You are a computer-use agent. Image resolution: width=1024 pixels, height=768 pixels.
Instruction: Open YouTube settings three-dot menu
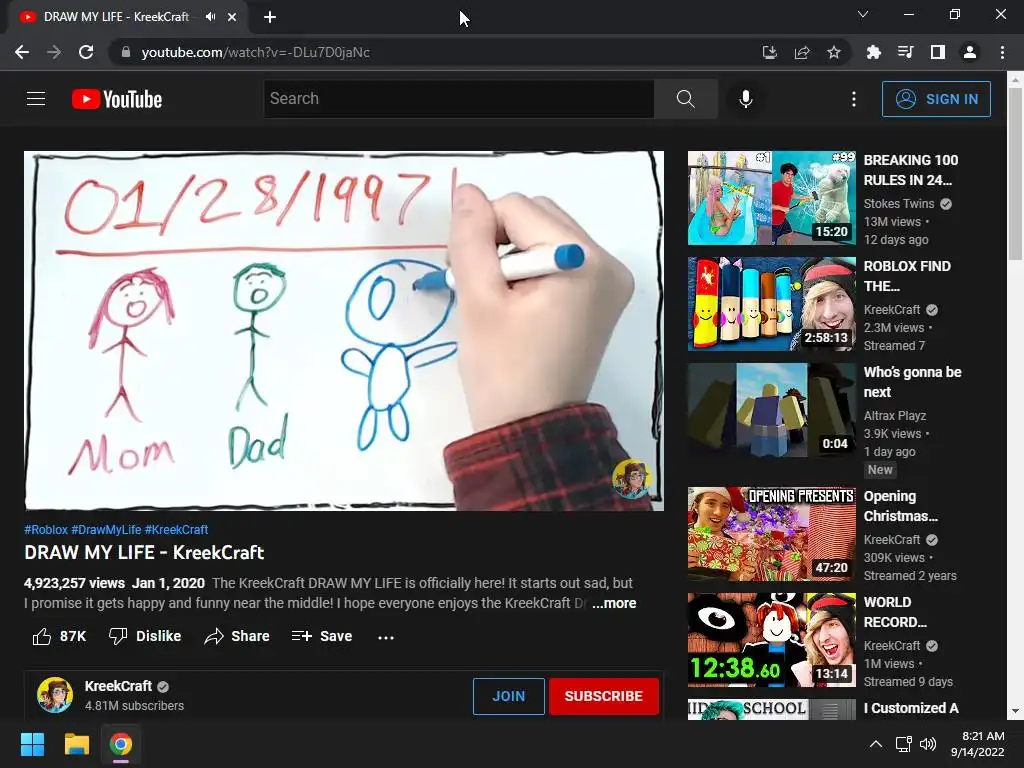point(854,99)
